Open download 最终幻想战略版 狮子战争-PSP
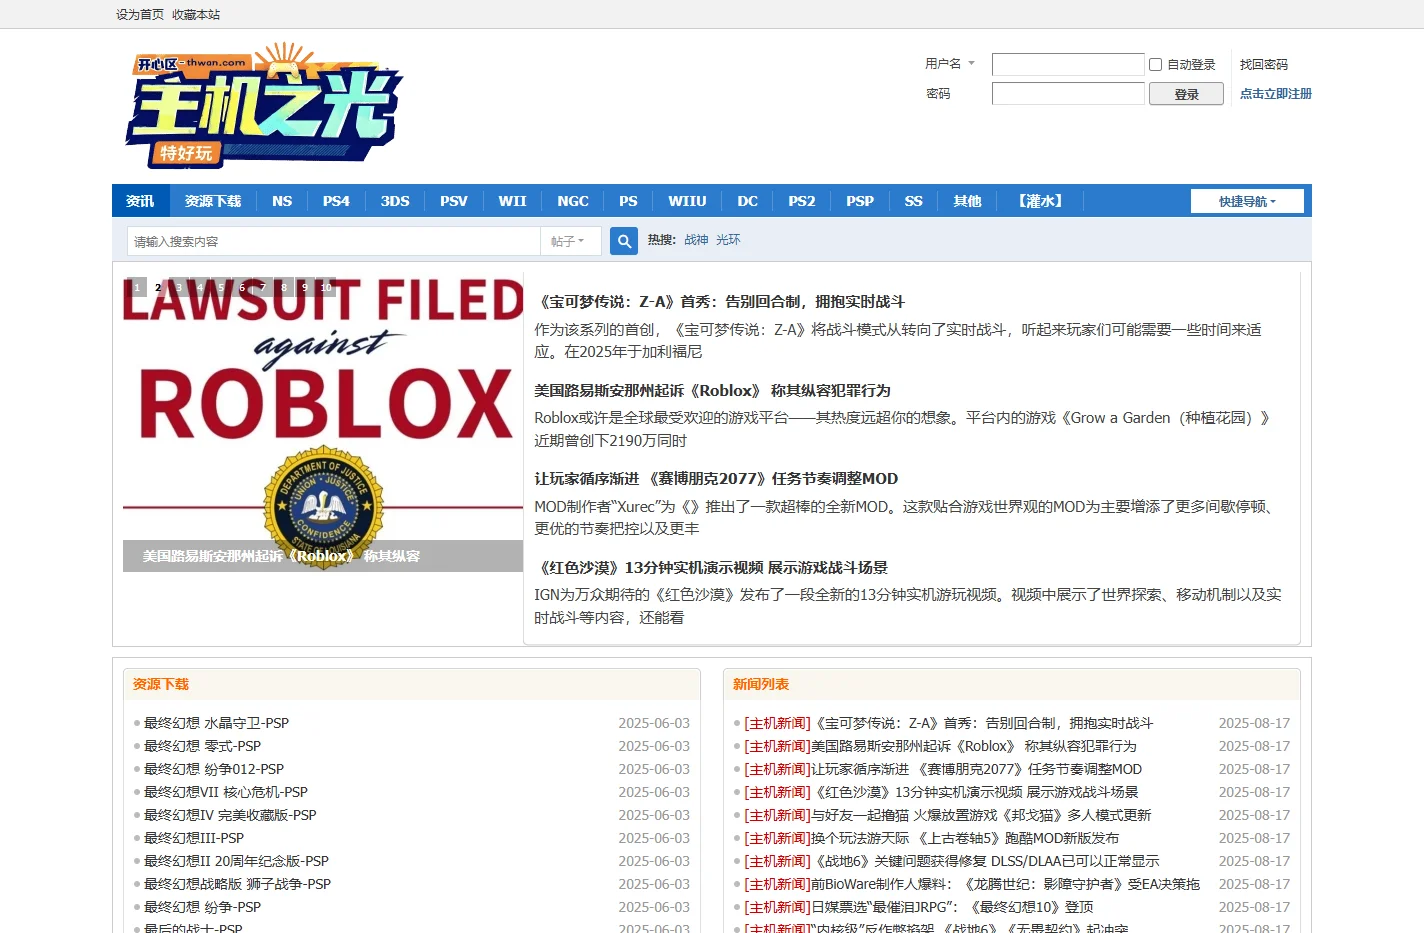The height and width of the screenshot is (933, 1424). (237, 884)
